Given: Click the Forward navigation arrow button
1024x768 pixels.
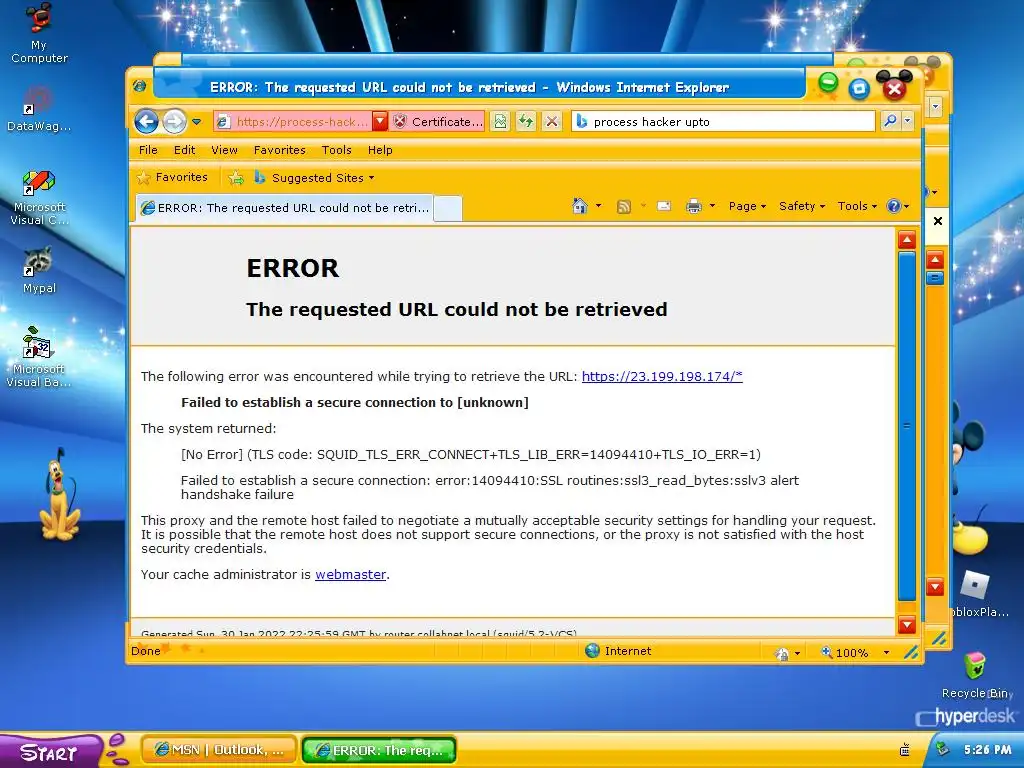Looking at the screenshot, I should (x=174, y=121).
